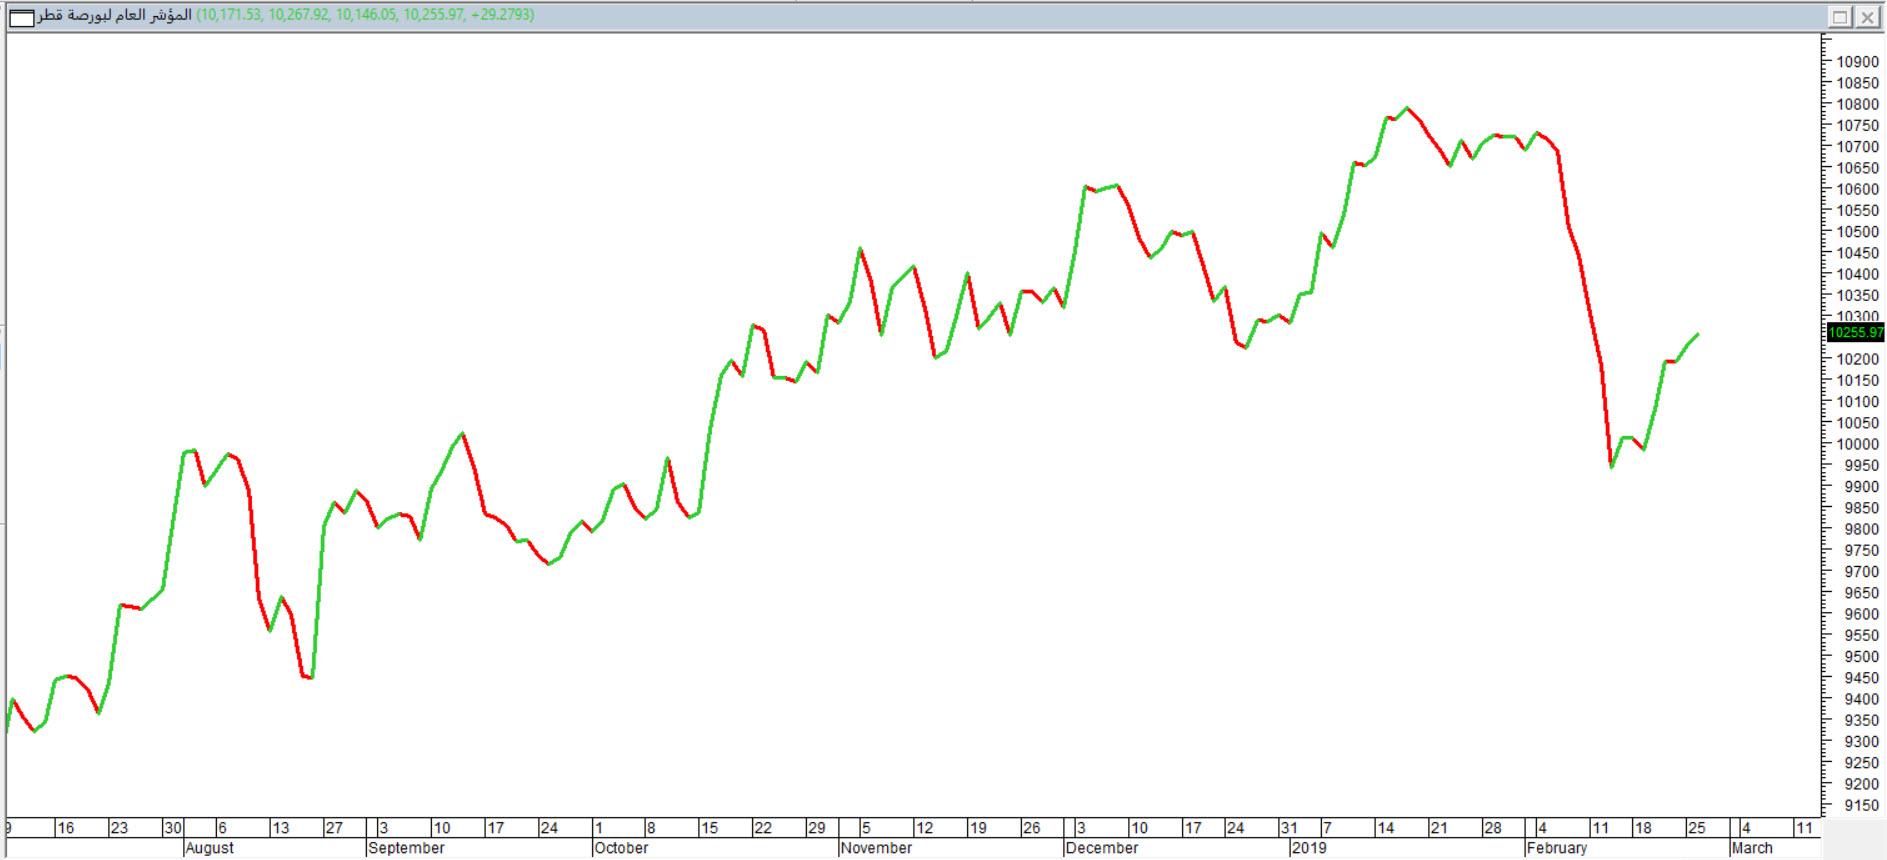1887x860 pixels.
Task: Click the 10800 price axis label
Action: (1857, 105)
